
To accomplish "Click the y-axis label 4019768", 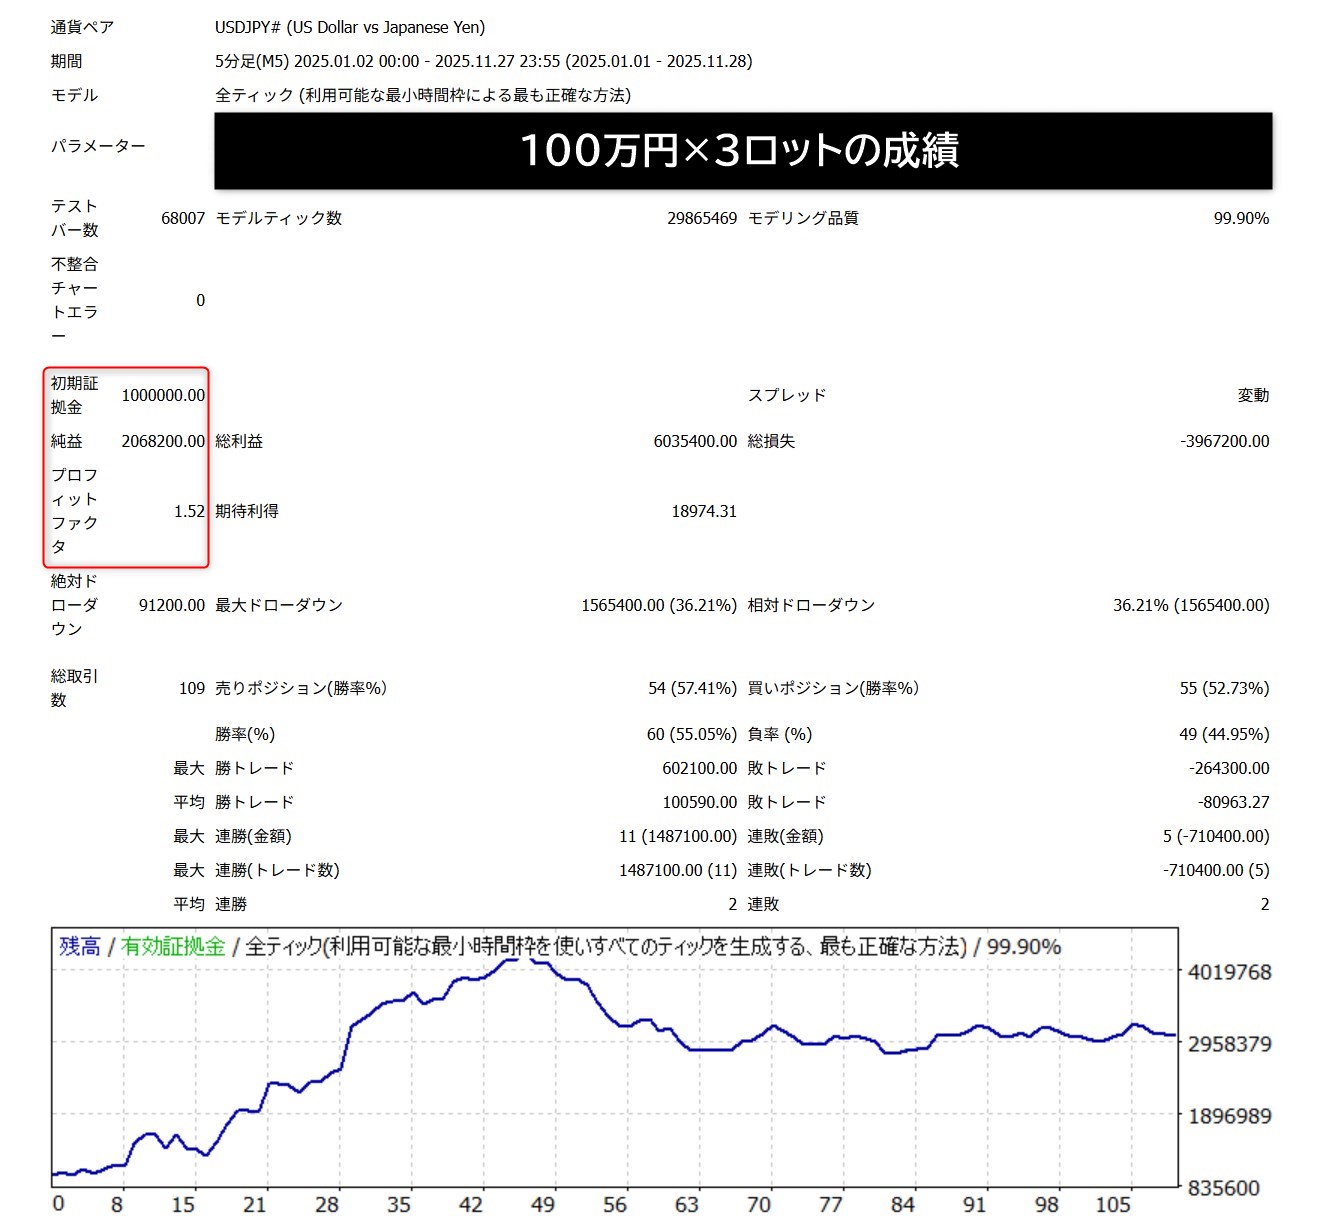I will point(1229,972).
